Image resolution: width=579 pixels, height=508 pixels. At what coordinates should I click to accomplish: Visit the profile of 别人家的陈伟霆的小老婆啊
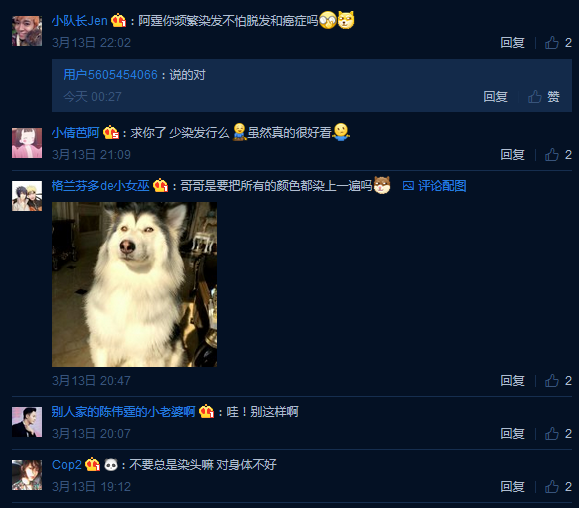pos(123,412)
